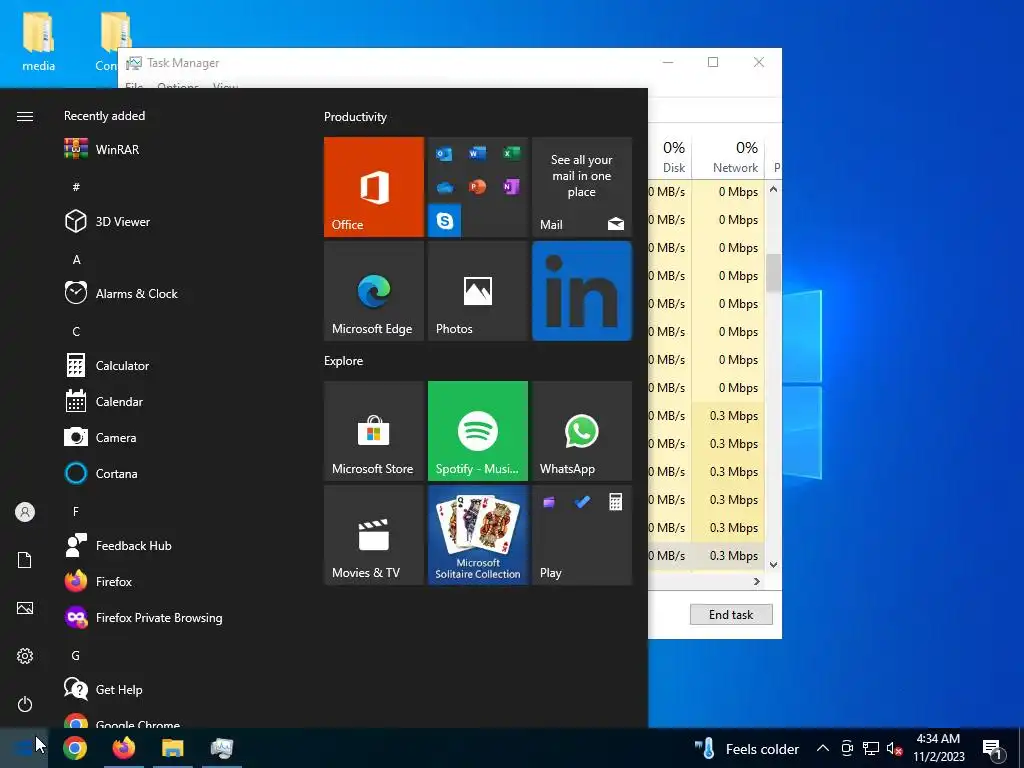Image resolution: width=1024 pixels, height=768 pixels.
Task: Click the Productivity group title
Action: 355,117
